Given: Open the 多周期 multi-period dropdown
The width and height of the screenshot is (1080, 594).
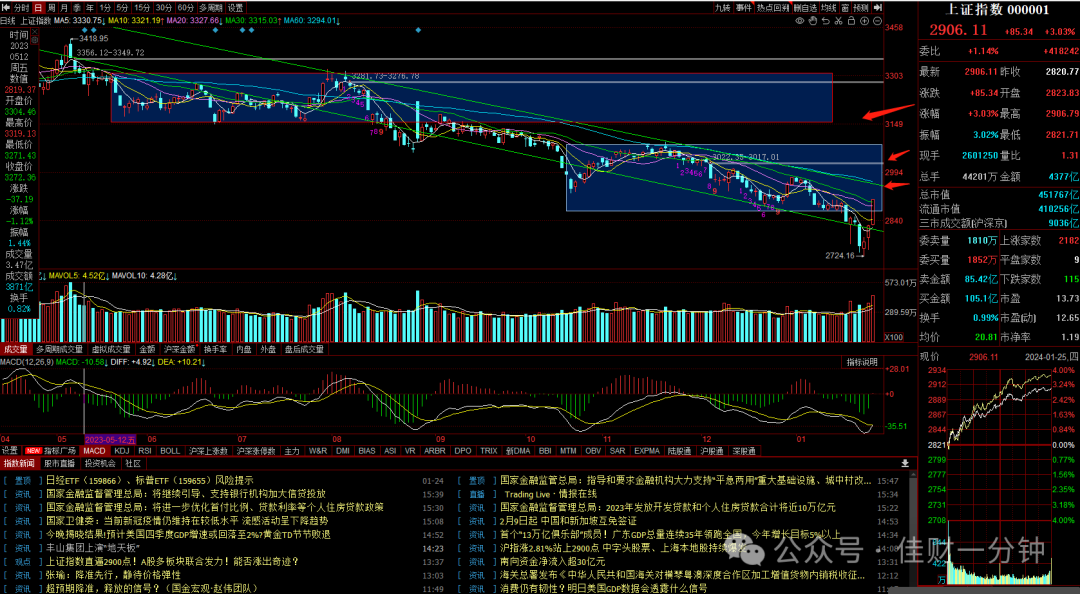Looking at the screenshot, I should [211, 8].
